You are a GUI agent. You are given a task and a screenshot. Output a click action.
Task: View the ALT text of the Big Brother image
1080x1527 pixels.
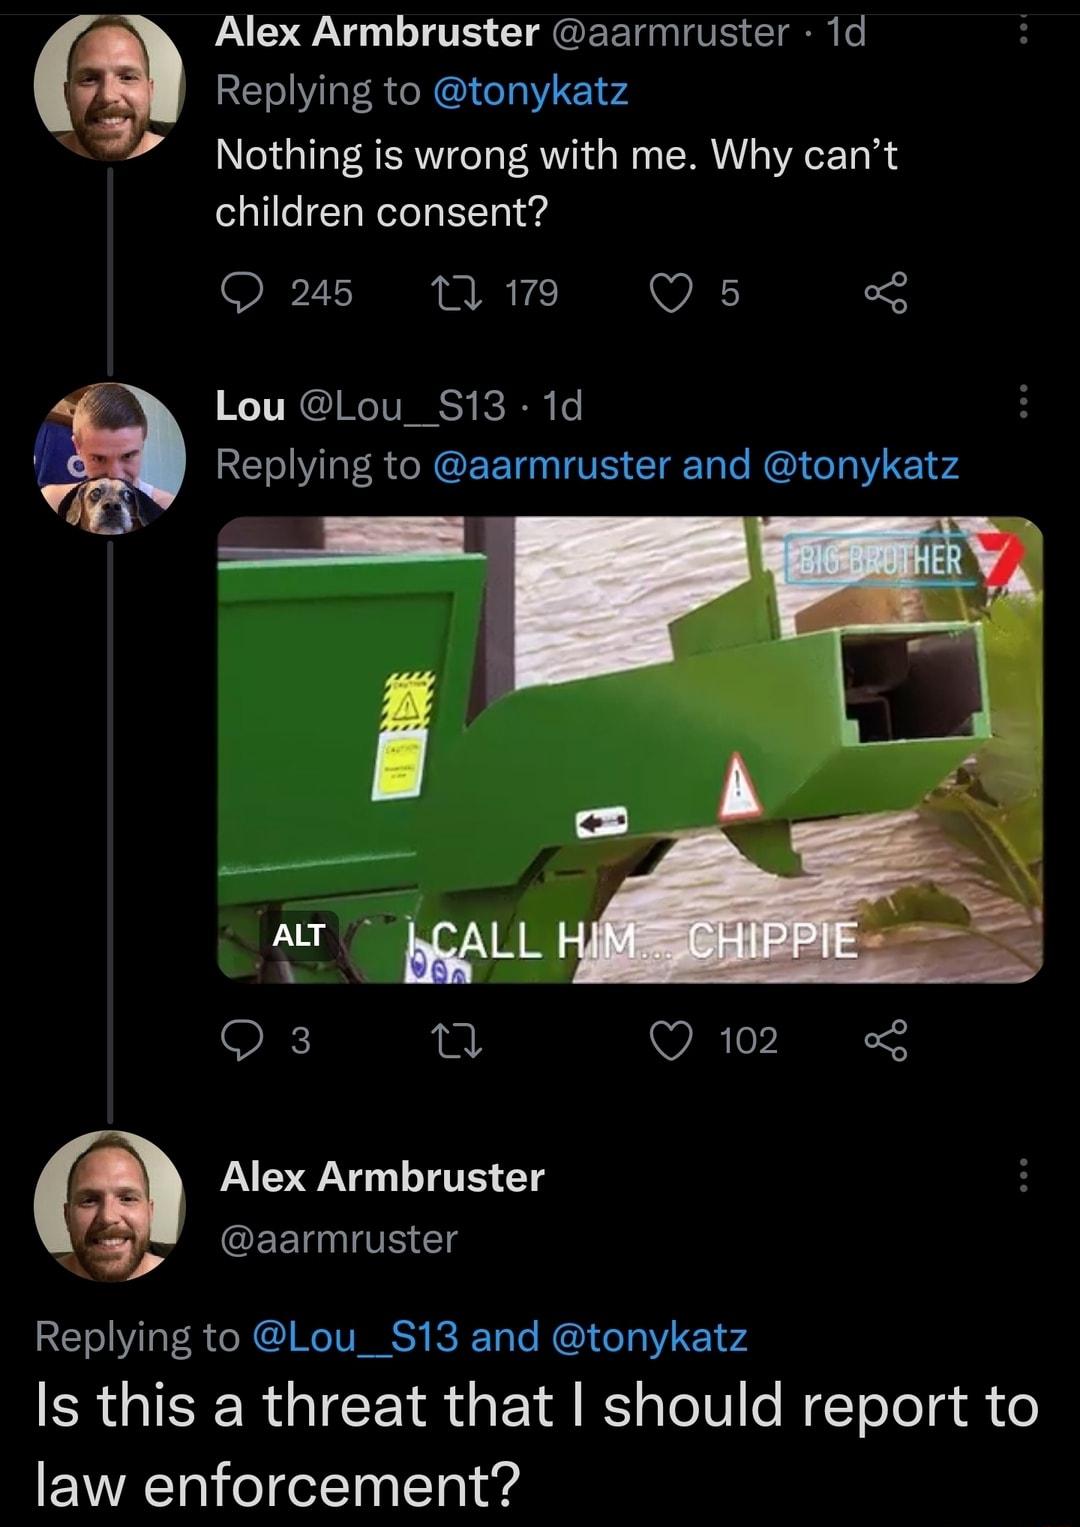299,937
